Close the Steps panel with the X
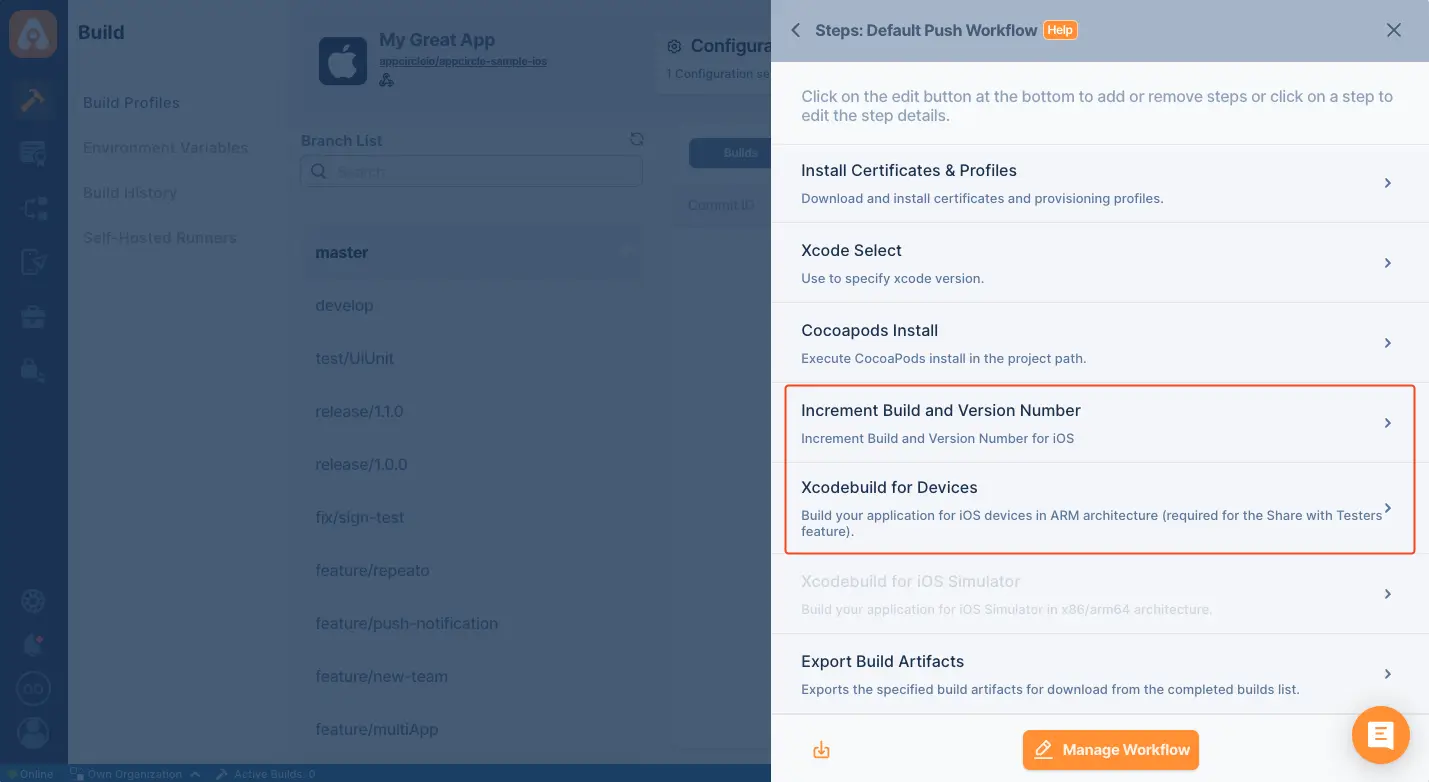The image size is (1429, 782). pyautogui.click(x=1394, y=30)
